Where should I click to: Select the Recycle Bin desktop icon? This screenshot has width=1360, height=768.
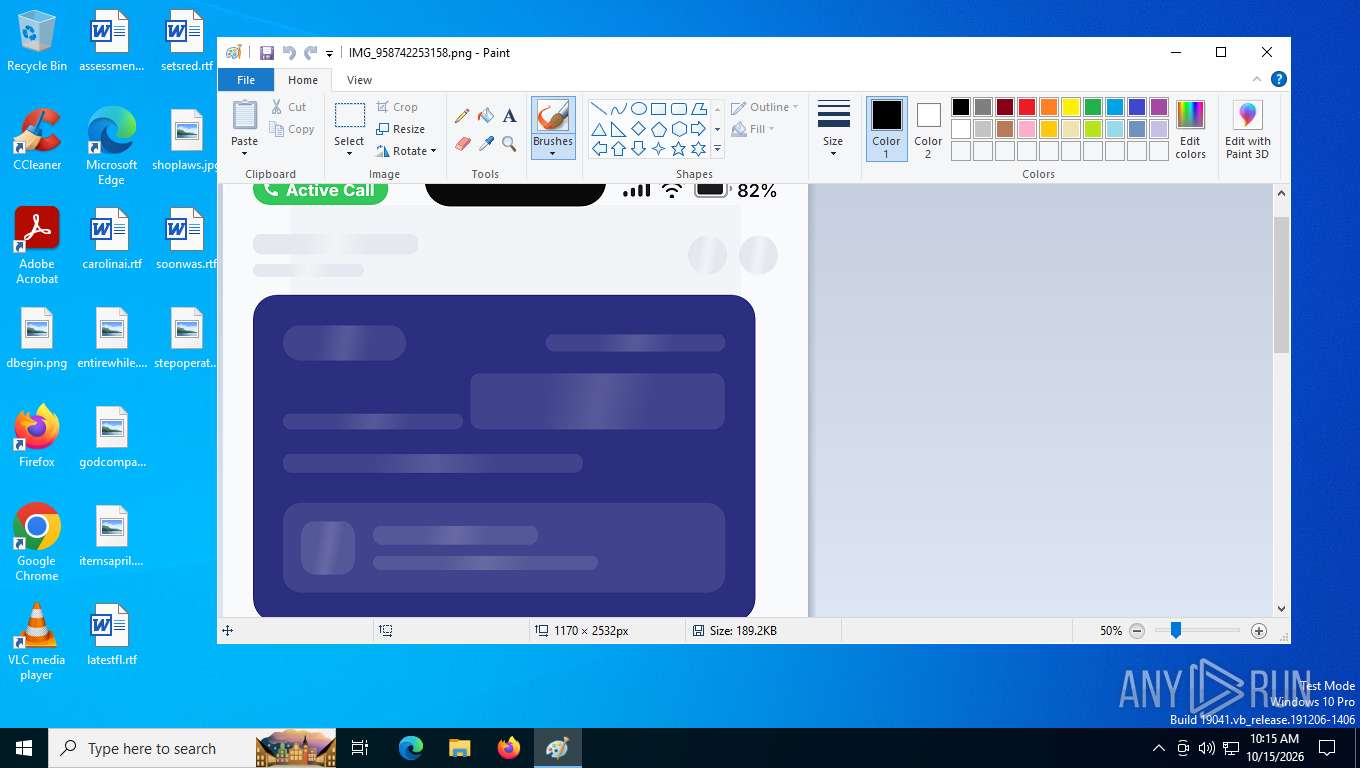[x=36, y=42]
